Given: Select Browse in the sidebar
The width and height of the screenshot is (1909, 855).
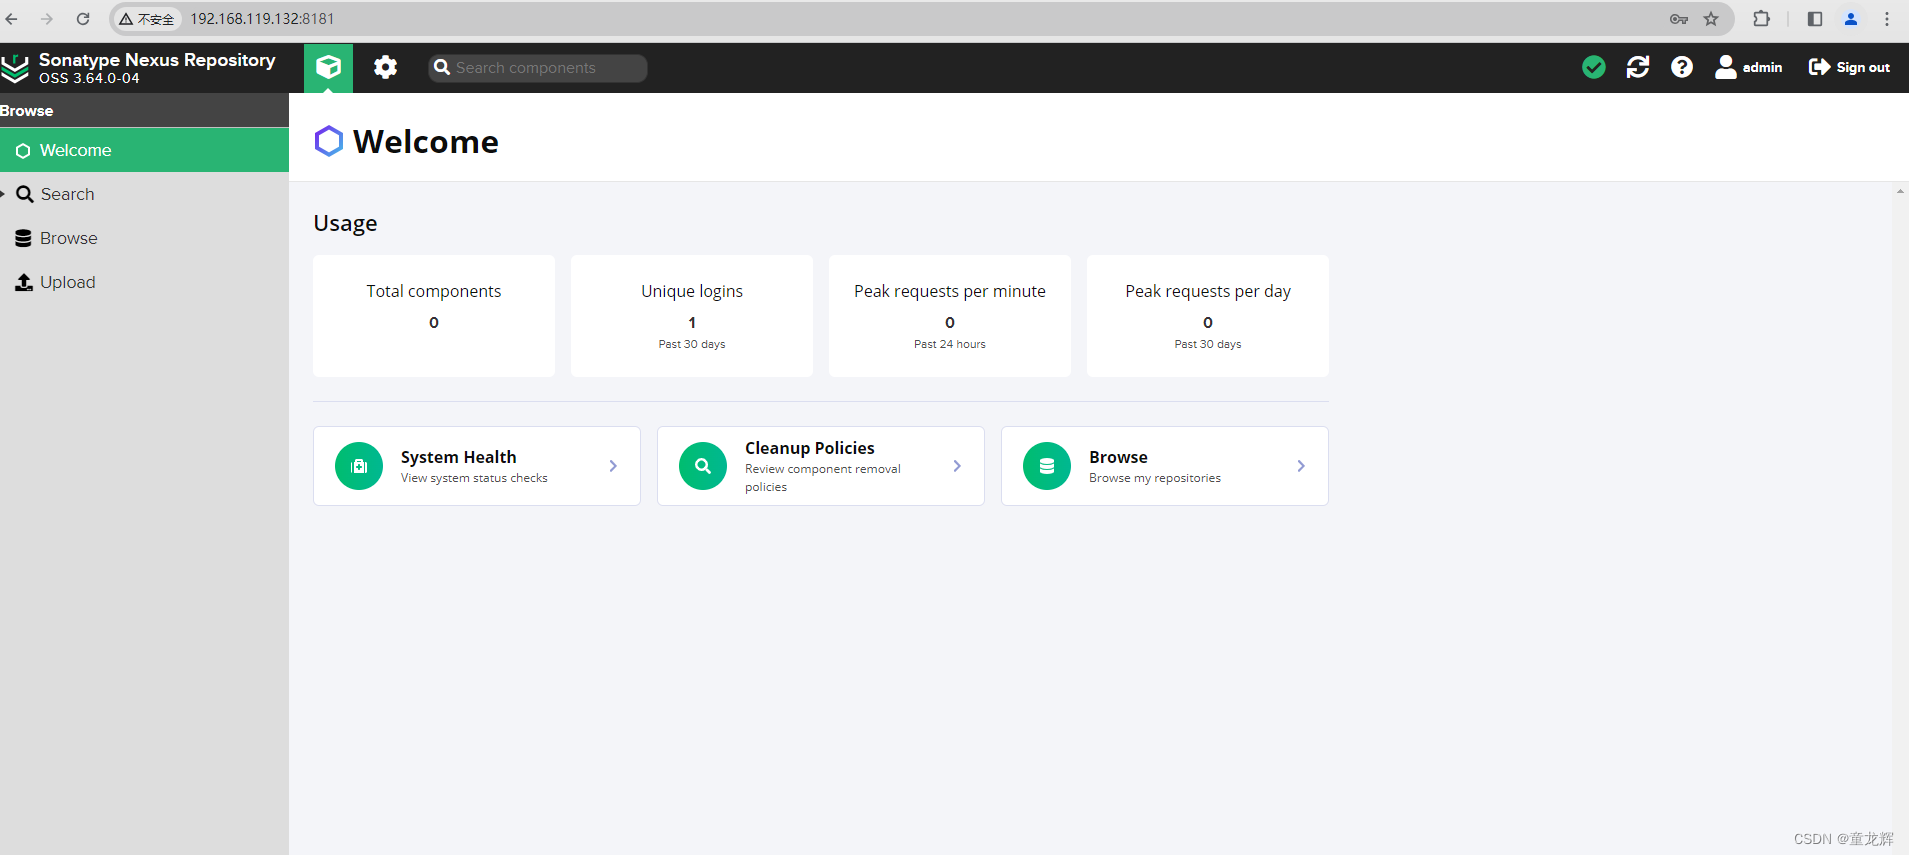Looking at the screenshot, I should click(144, 238).
